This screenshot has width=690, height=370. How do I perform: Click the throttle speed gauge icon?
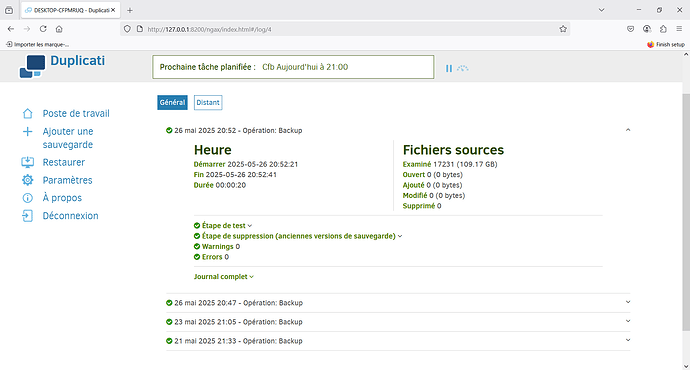click(x=462, y=68)
